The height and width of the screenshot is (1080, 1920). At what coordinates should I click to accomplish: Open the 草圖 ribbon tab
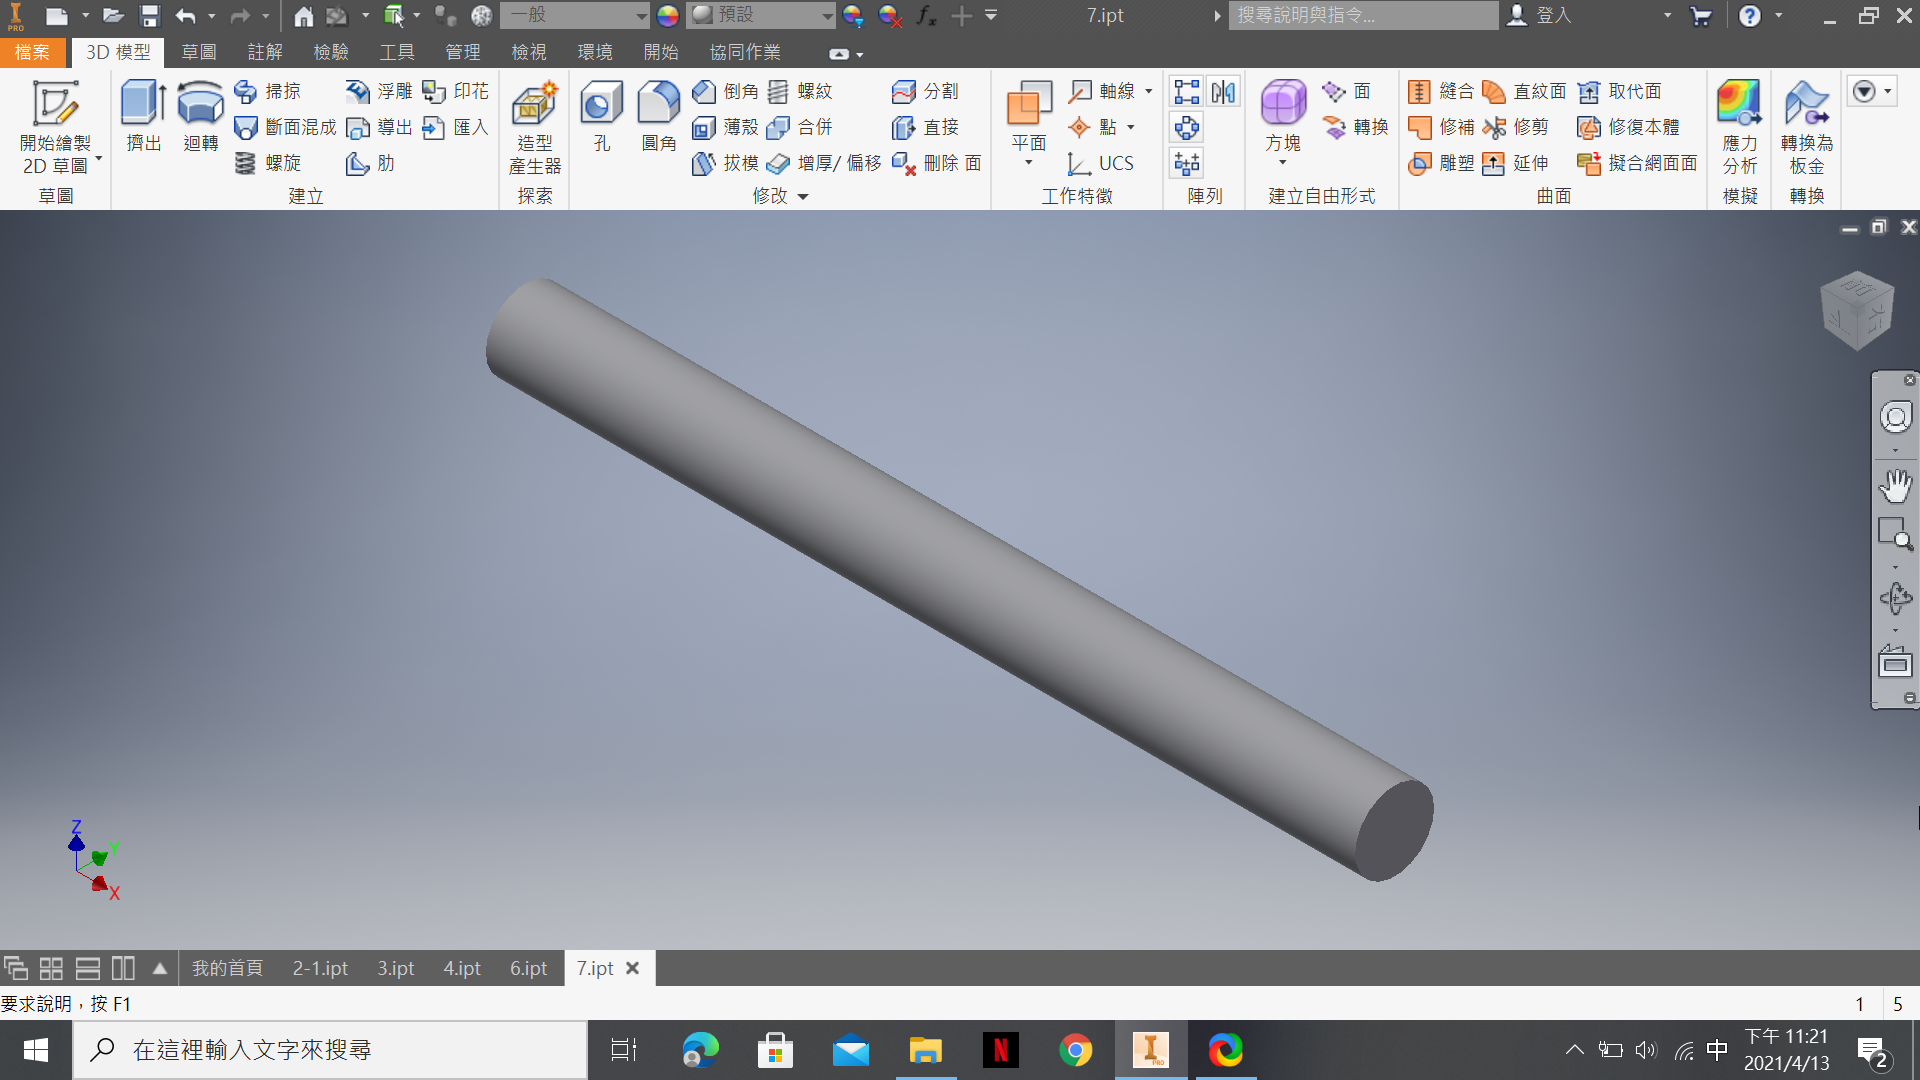[x=198, y=52]
